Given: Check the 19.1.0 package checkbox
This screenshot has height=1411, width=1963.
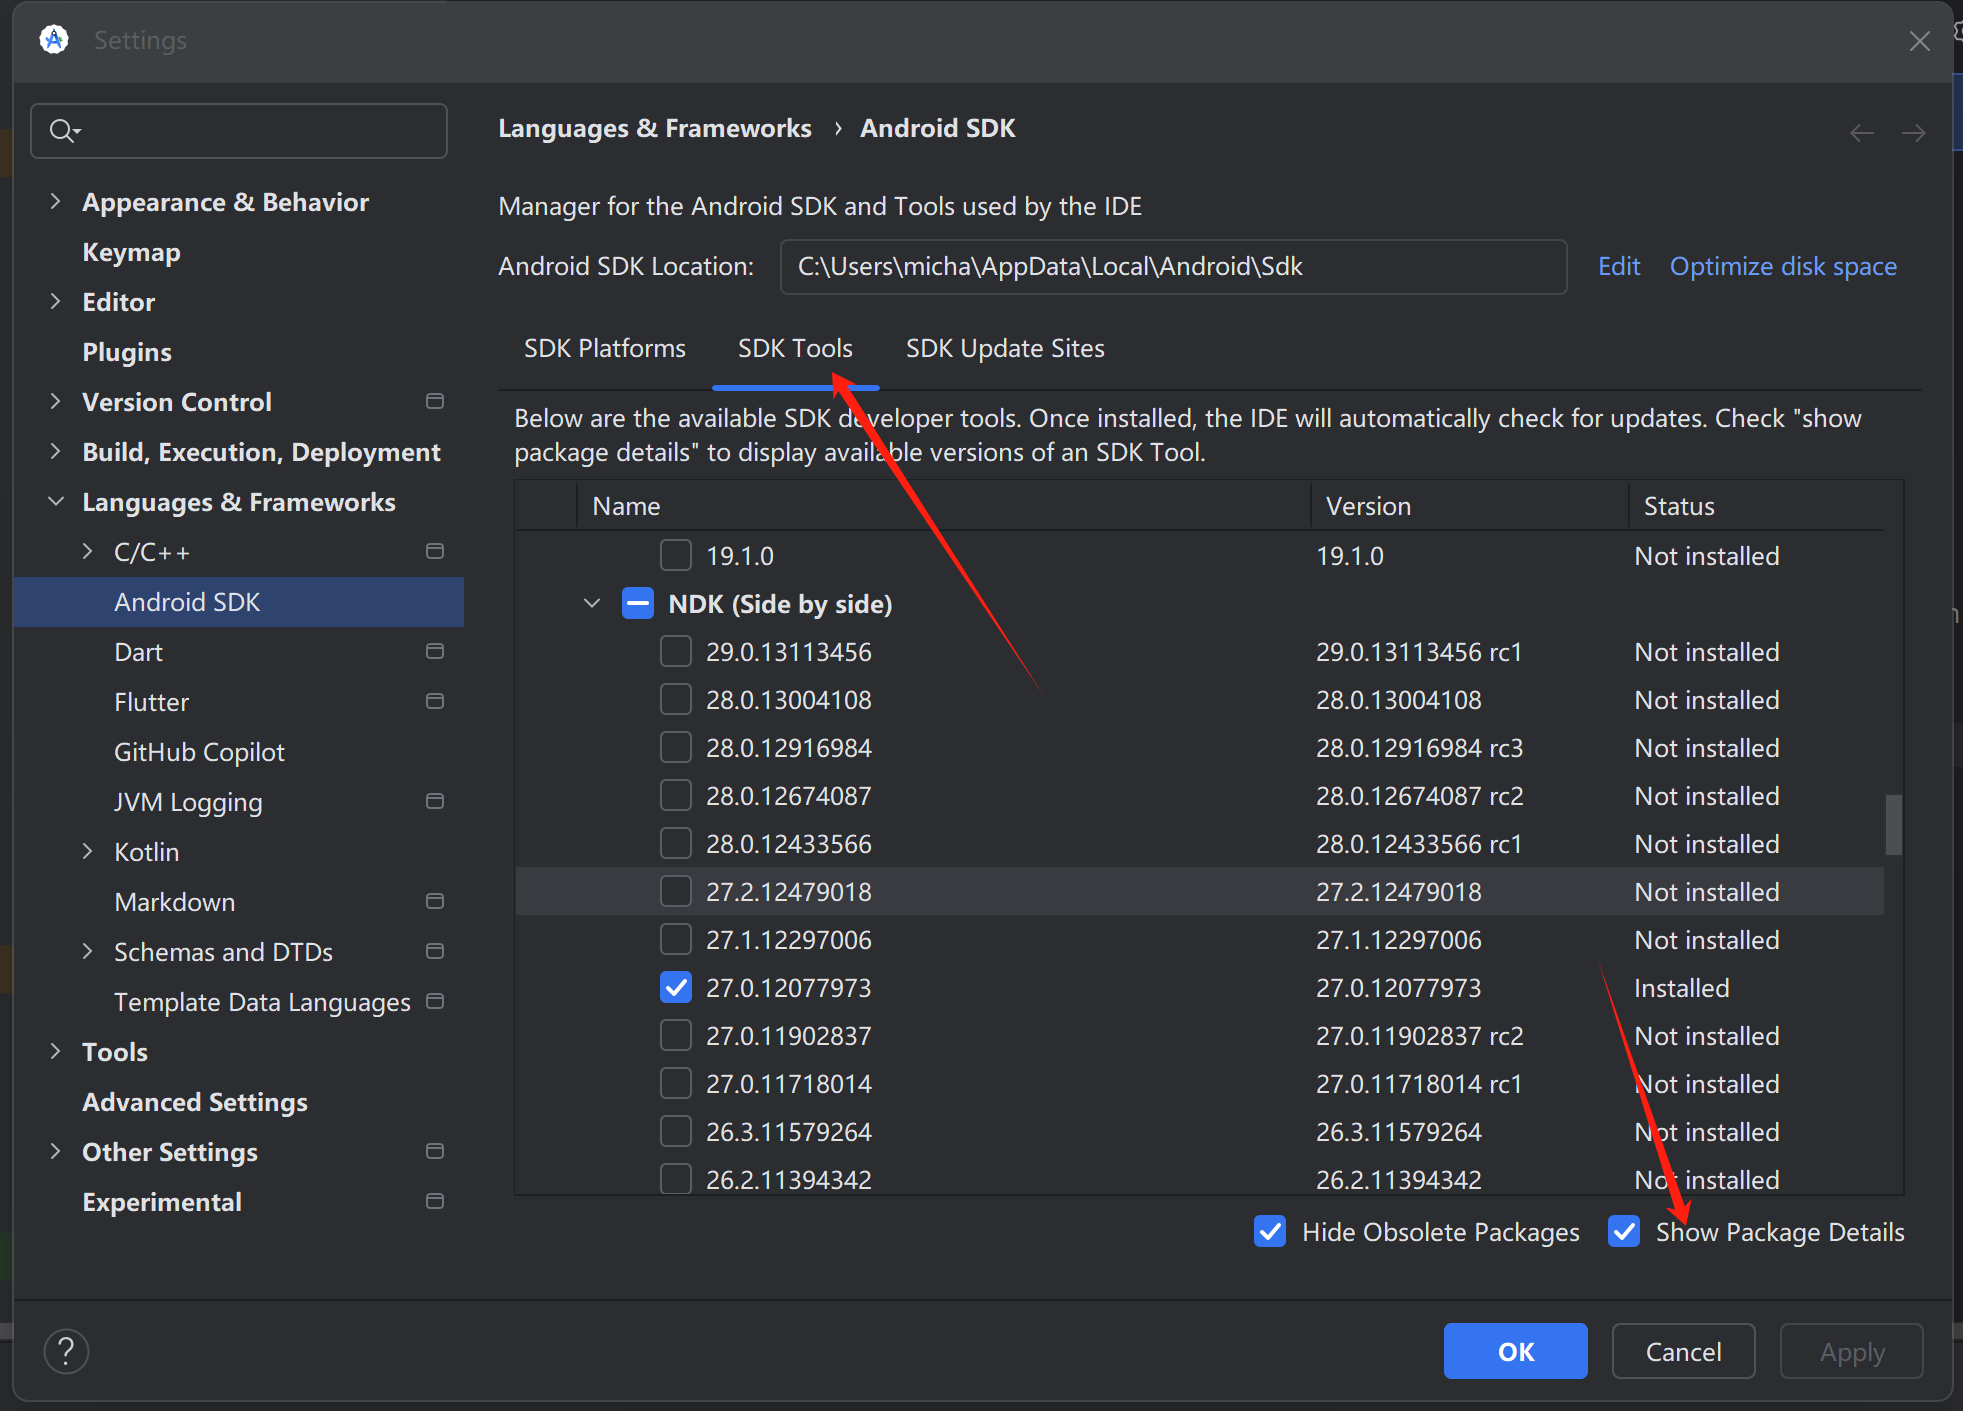Looking at the screenshot, I should (676, 555).
